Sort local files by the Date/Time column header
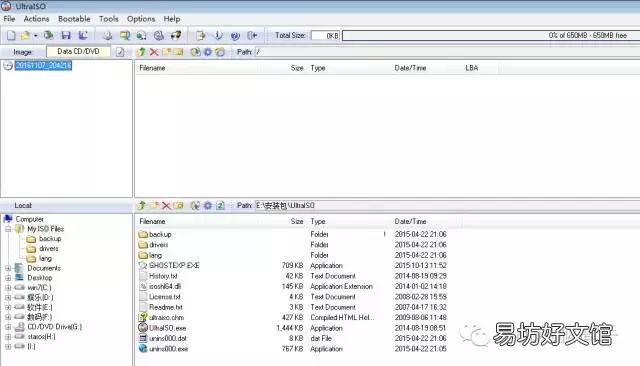This screenshot has height=366, width=640. coord(410,222)
